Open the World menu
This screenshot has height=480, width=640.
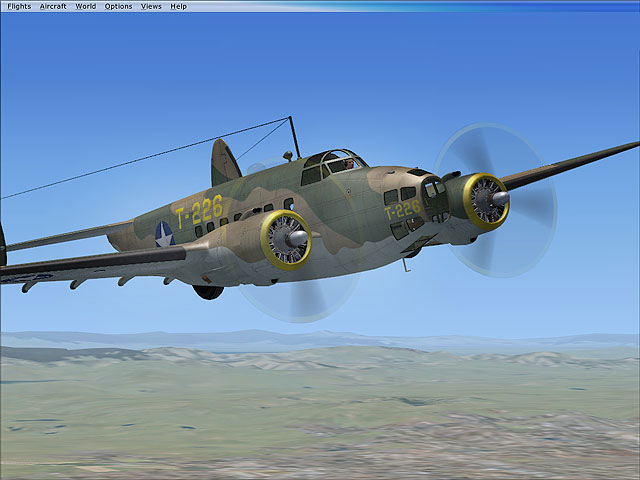coord(86,7)
